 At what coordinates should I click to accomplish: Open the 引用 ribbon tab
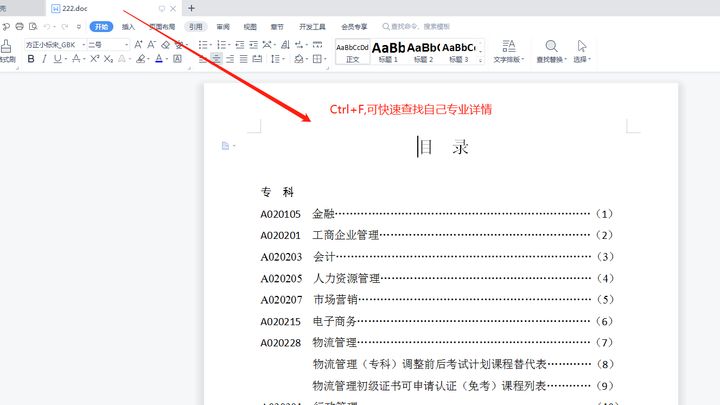coord(196,27)
